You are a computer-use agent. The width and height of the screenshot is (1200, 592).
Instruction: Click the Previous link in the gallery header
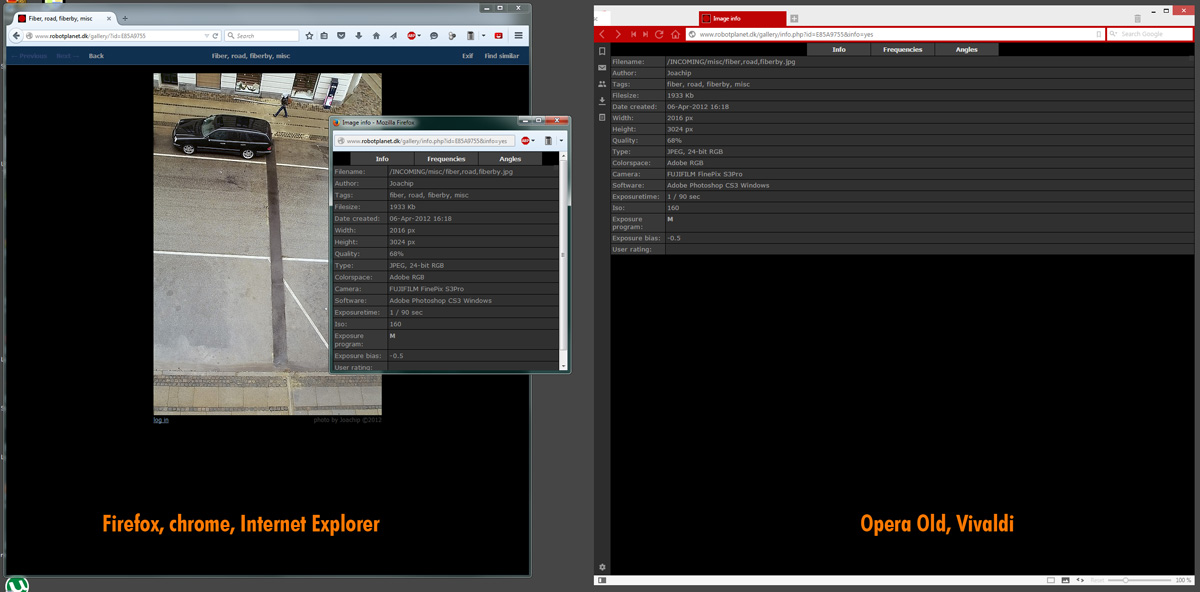[30, 56]
